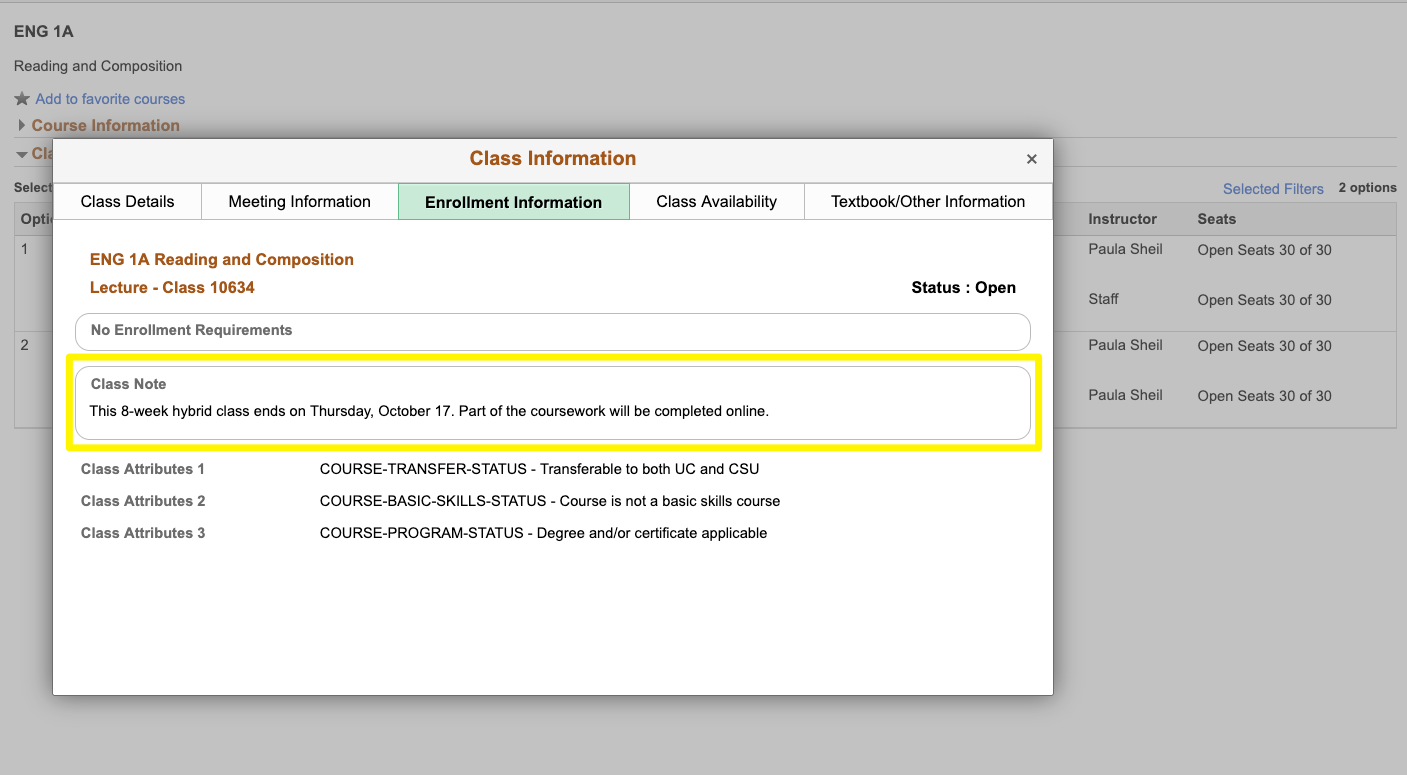This screenshot has height=775, width=1407.
Task: Open the Textbook/Other Information tab
Action: coord(927,201)
